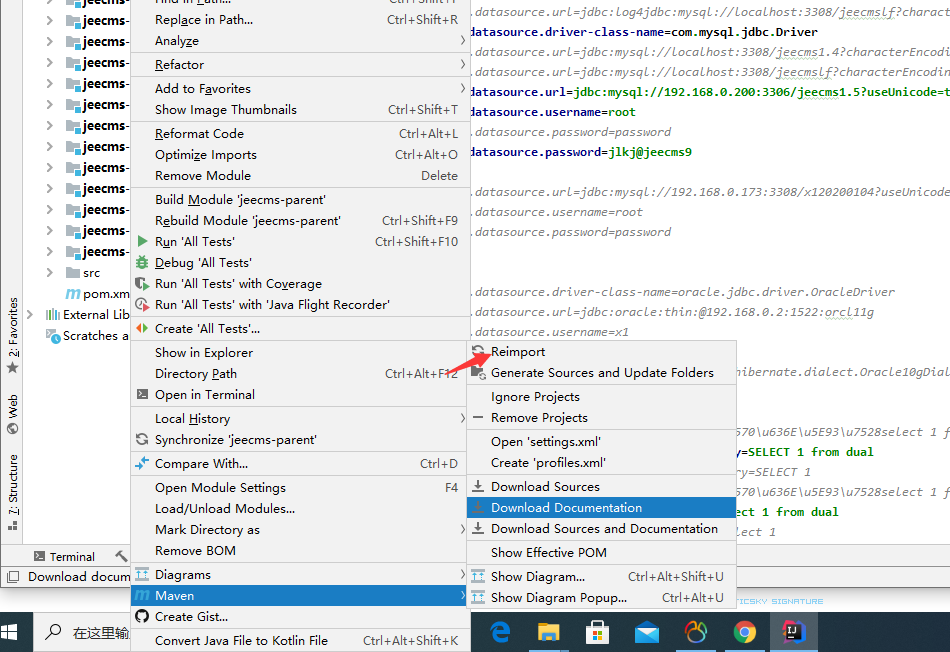The height and width of the screenshot is (652, 950).
Task: Click the Show Diagram icon
Action: coord(478,577)
